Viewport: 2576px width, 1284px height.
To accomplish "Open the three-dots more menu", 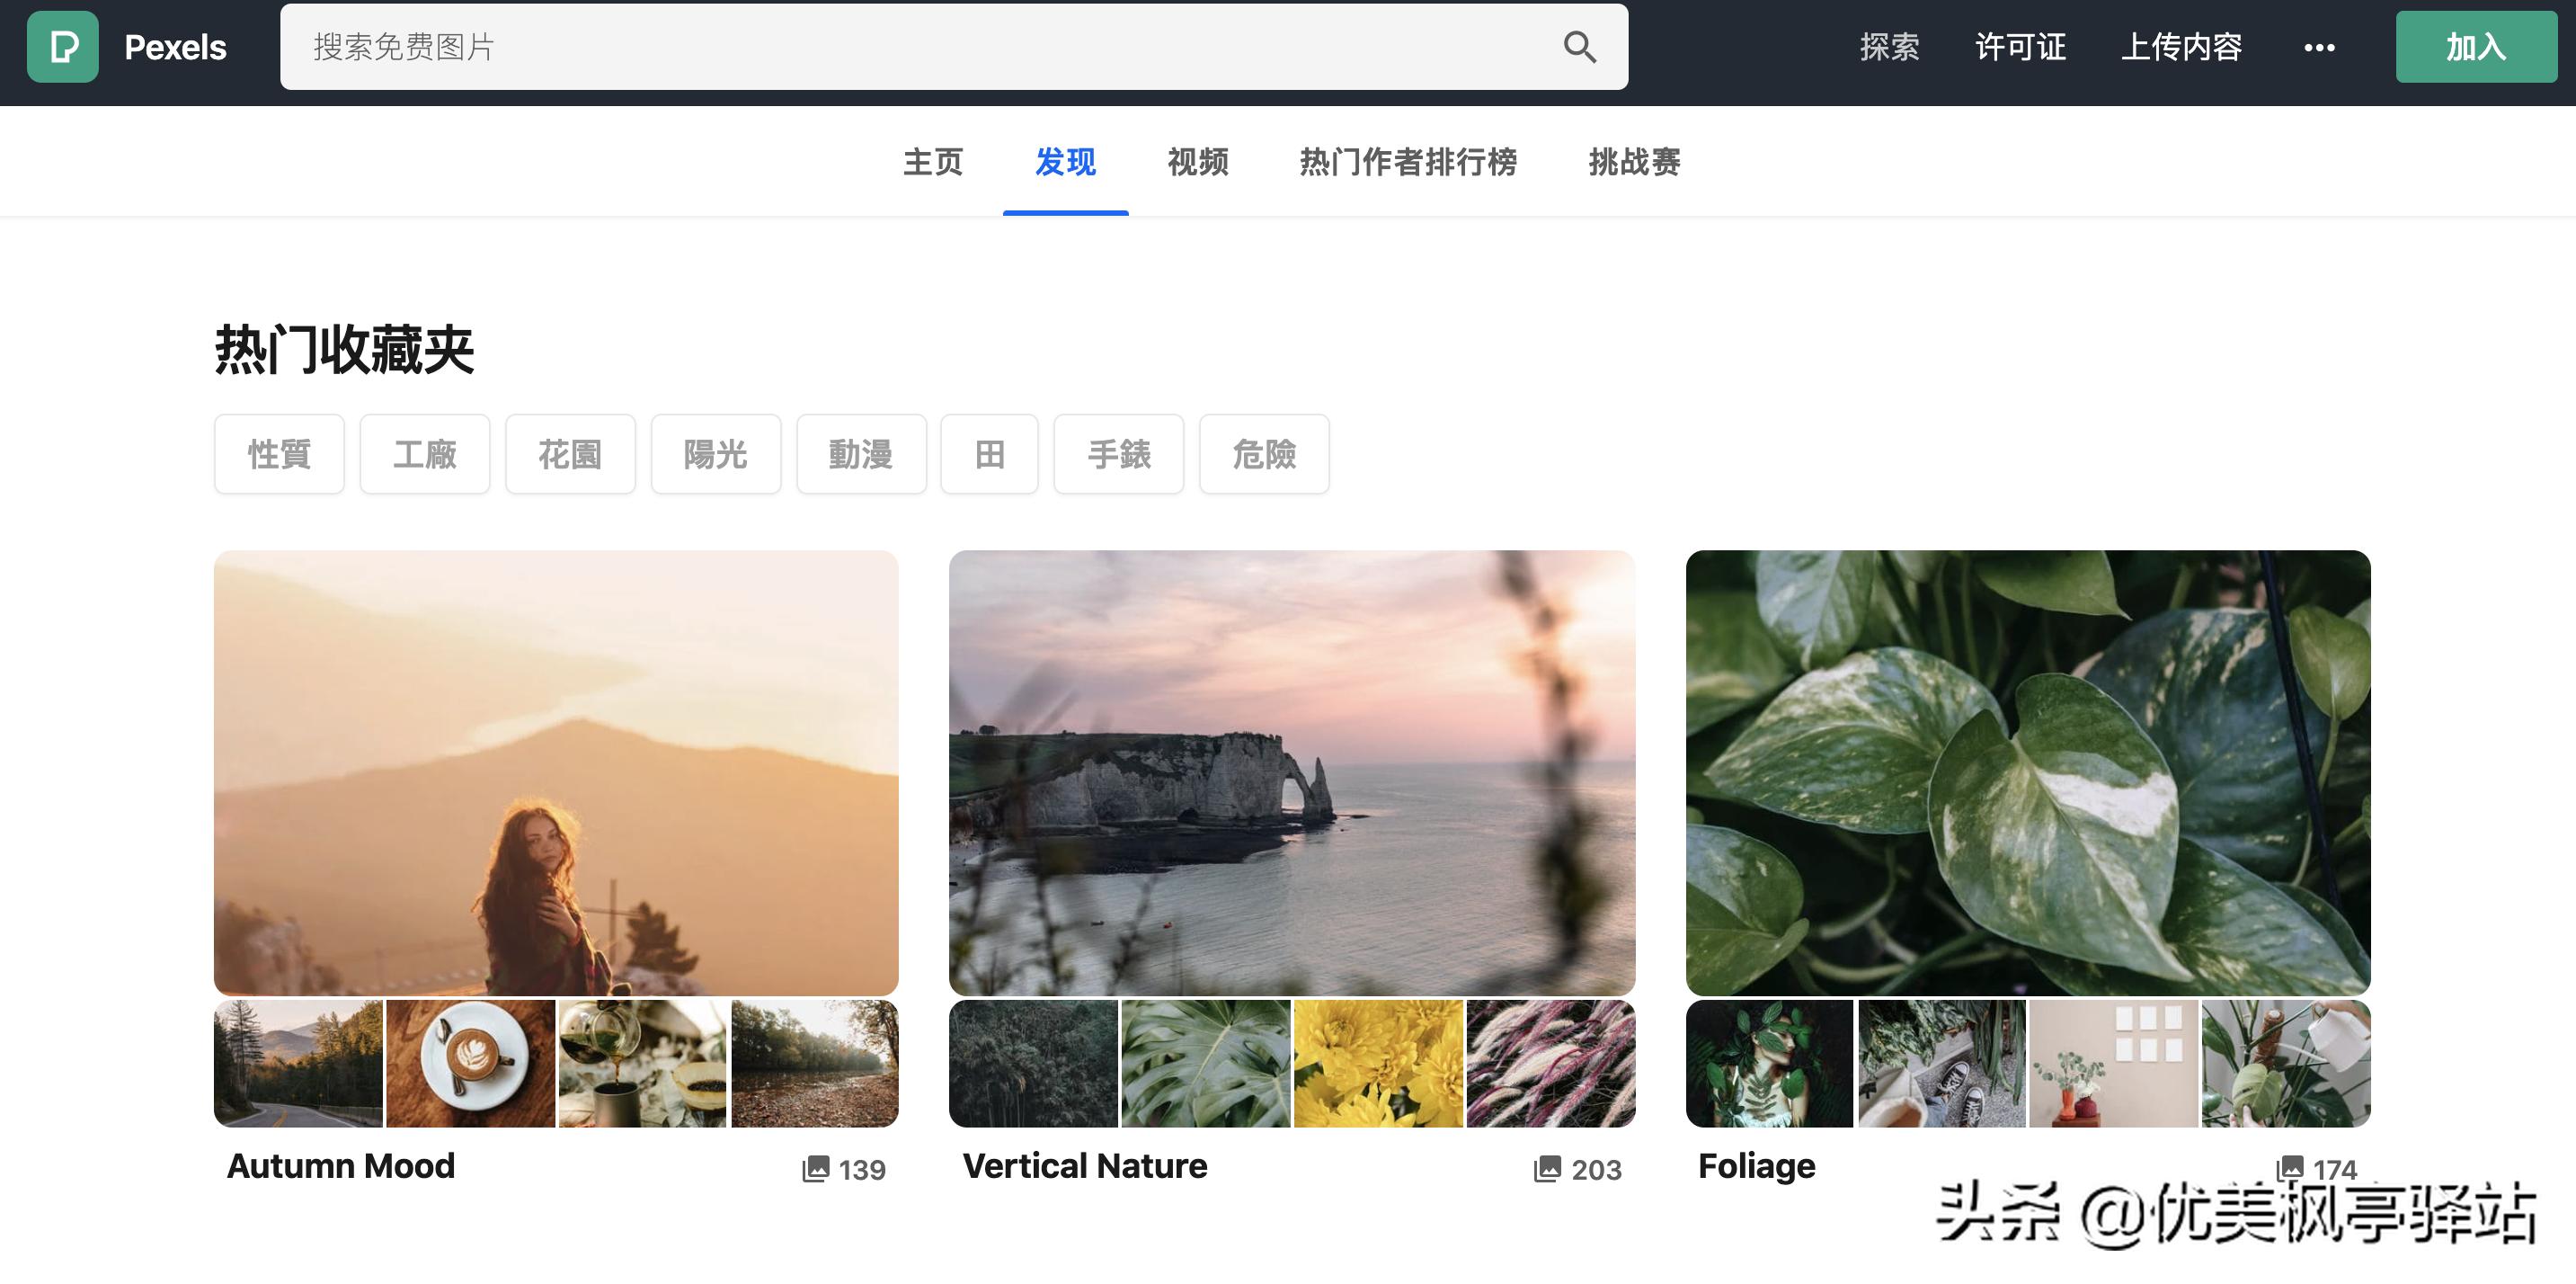I will (x=2319, y=47).
